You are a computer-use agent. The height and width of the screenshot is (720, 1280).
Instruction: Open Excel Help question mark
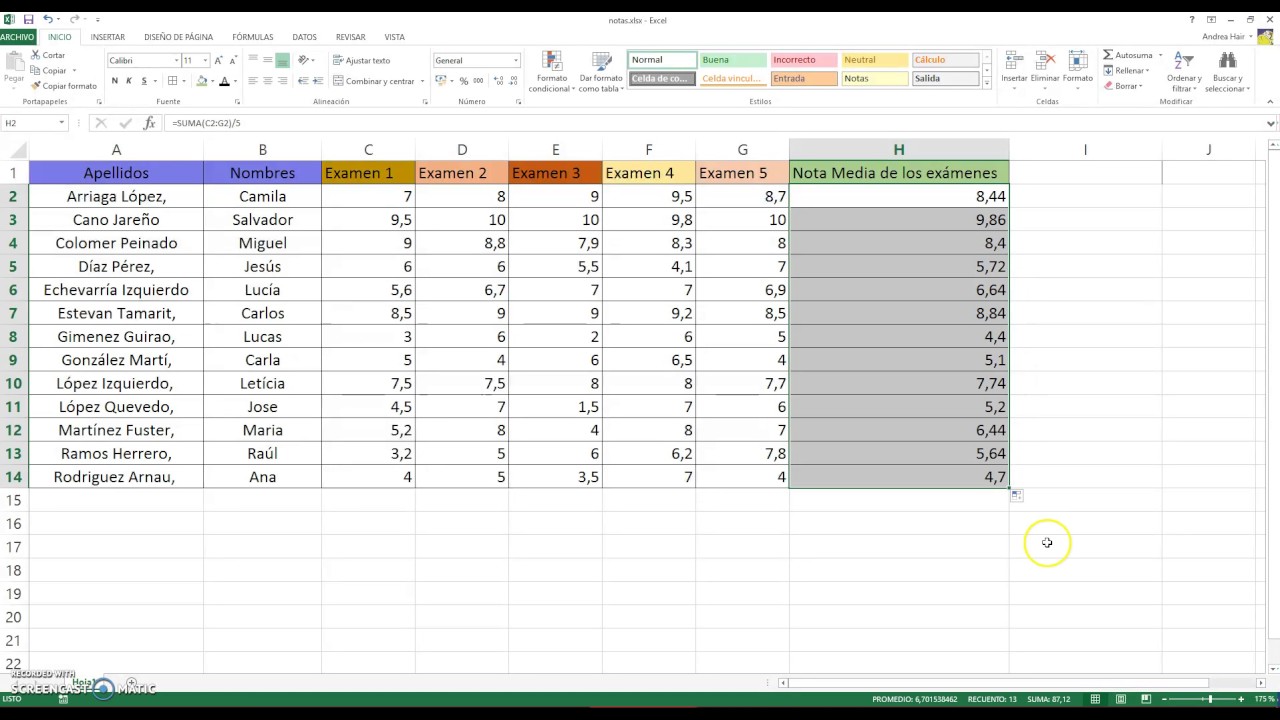pos(1192,19)
